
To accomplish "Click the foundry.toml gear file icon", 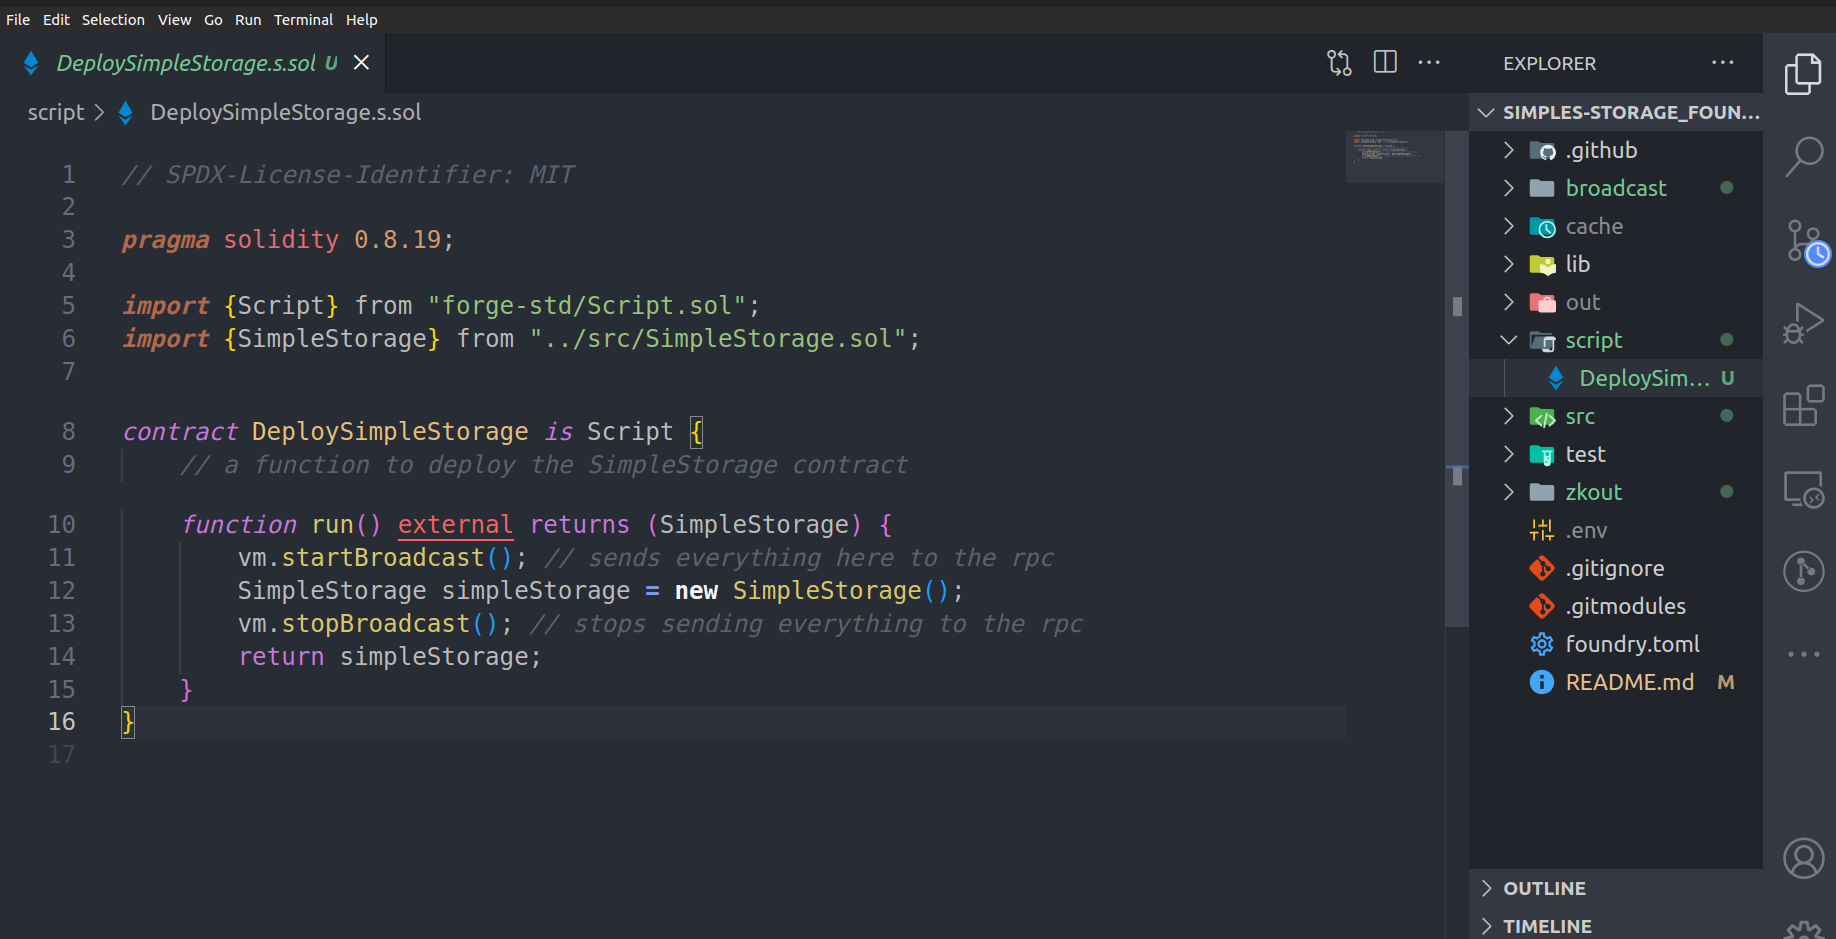I will (1542, 644).
